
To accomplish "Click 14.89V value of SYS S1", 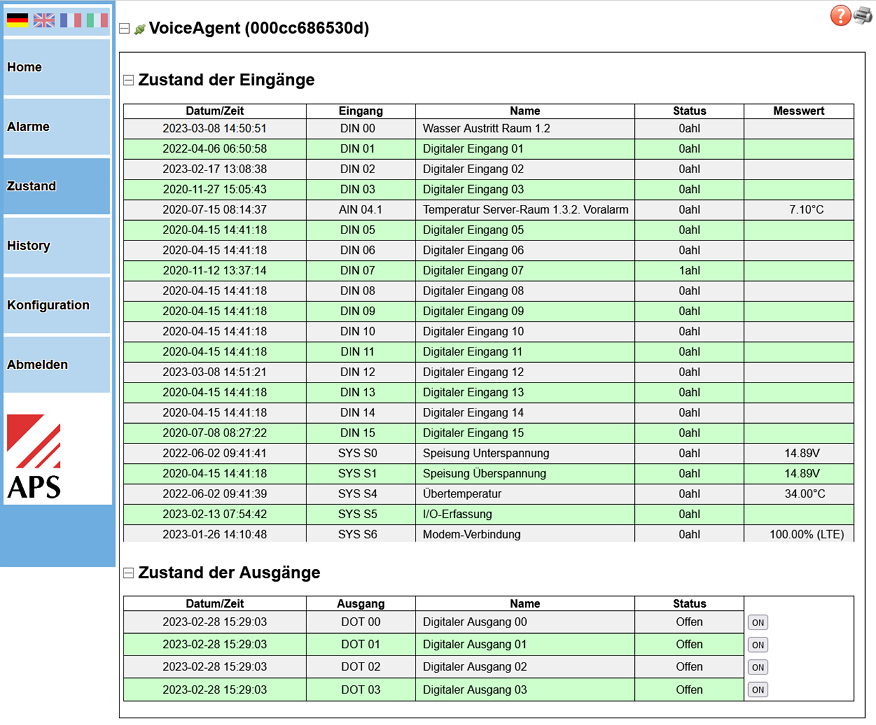I will pos(802,474).
